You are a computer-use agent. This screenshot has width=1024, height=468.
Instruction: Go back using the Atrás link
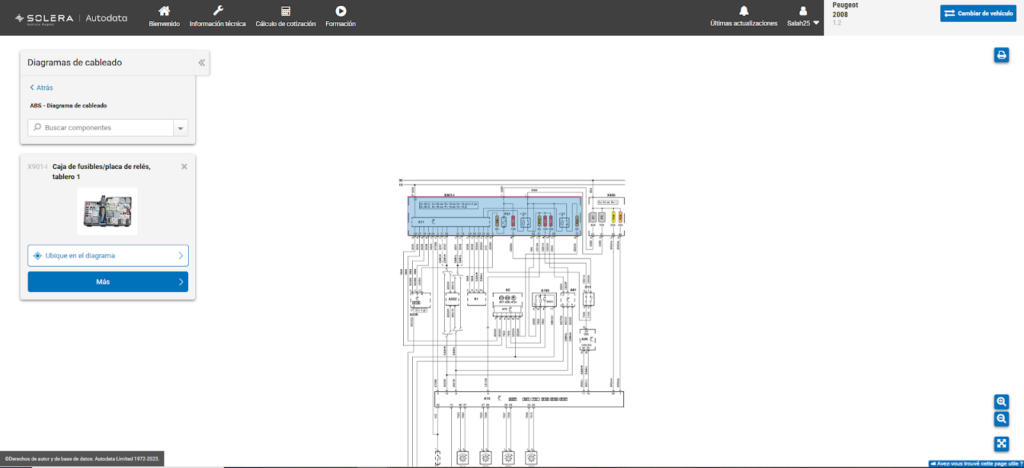point(41,88)
